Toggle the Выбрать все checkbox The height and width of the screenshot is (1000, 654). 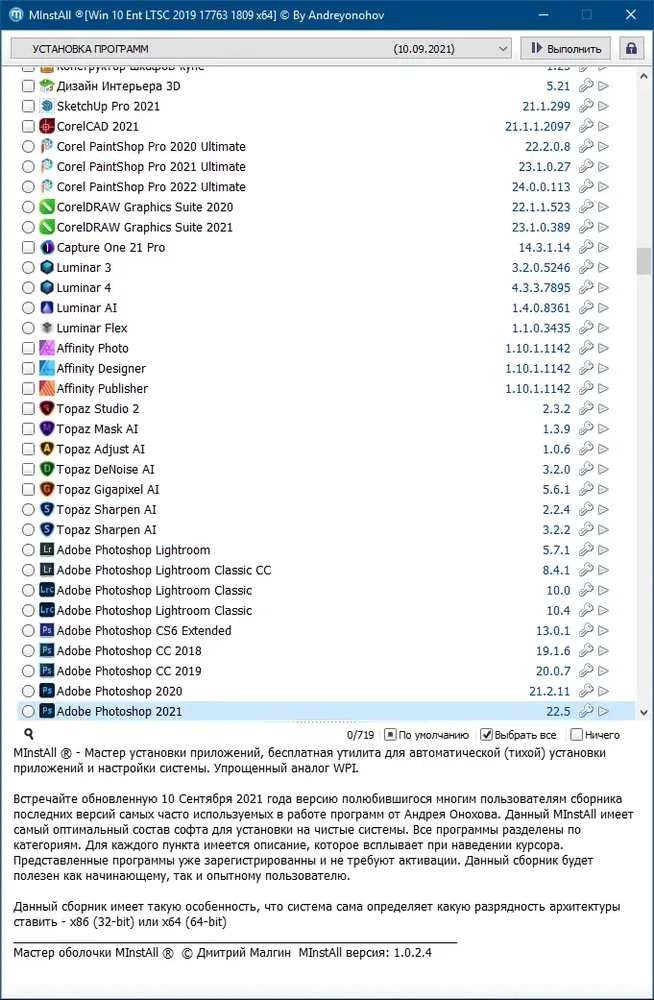pos(486,735)
